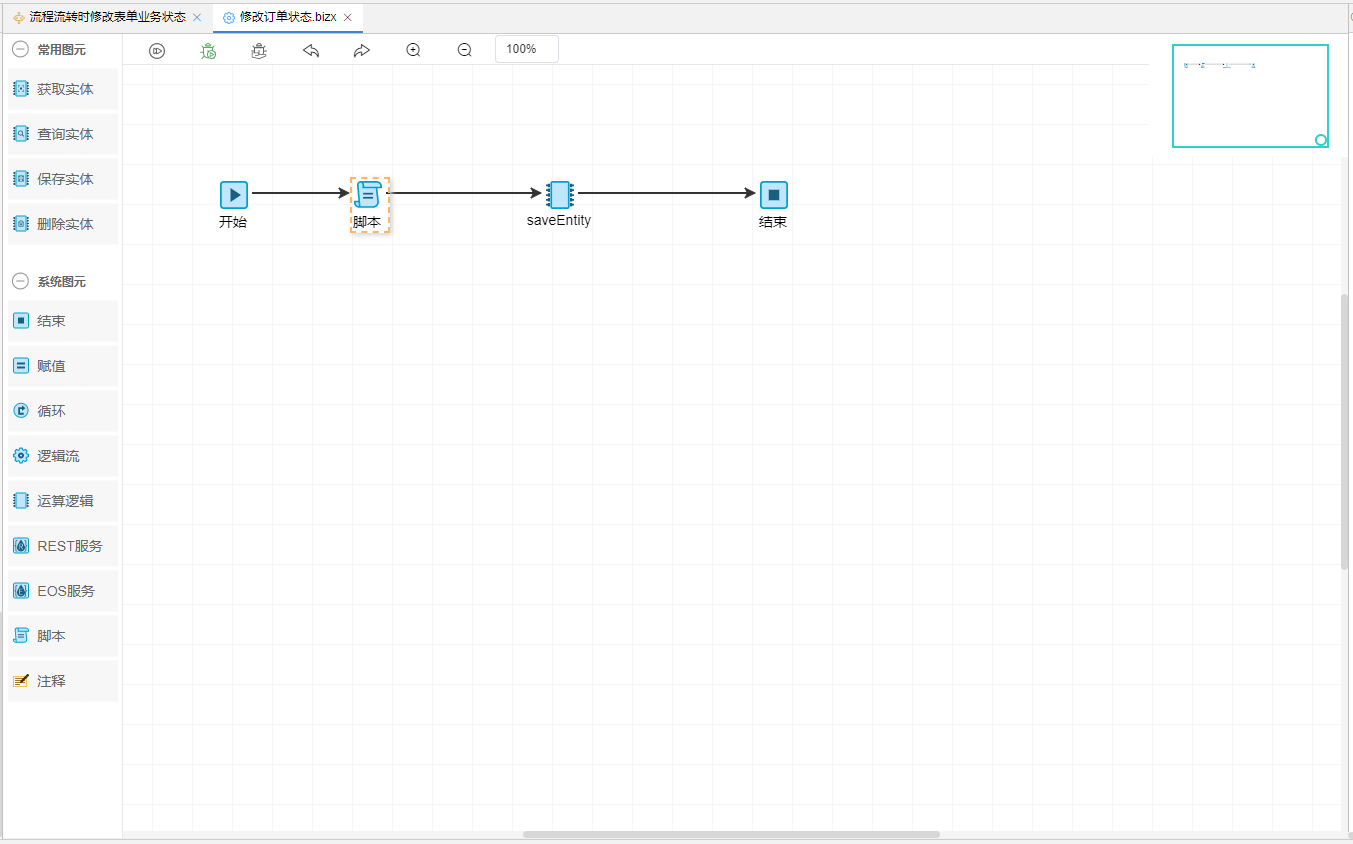Collapse the 常用图元 palette section
The height and width of the screenshot is (844, 1353).
[20, 49]
